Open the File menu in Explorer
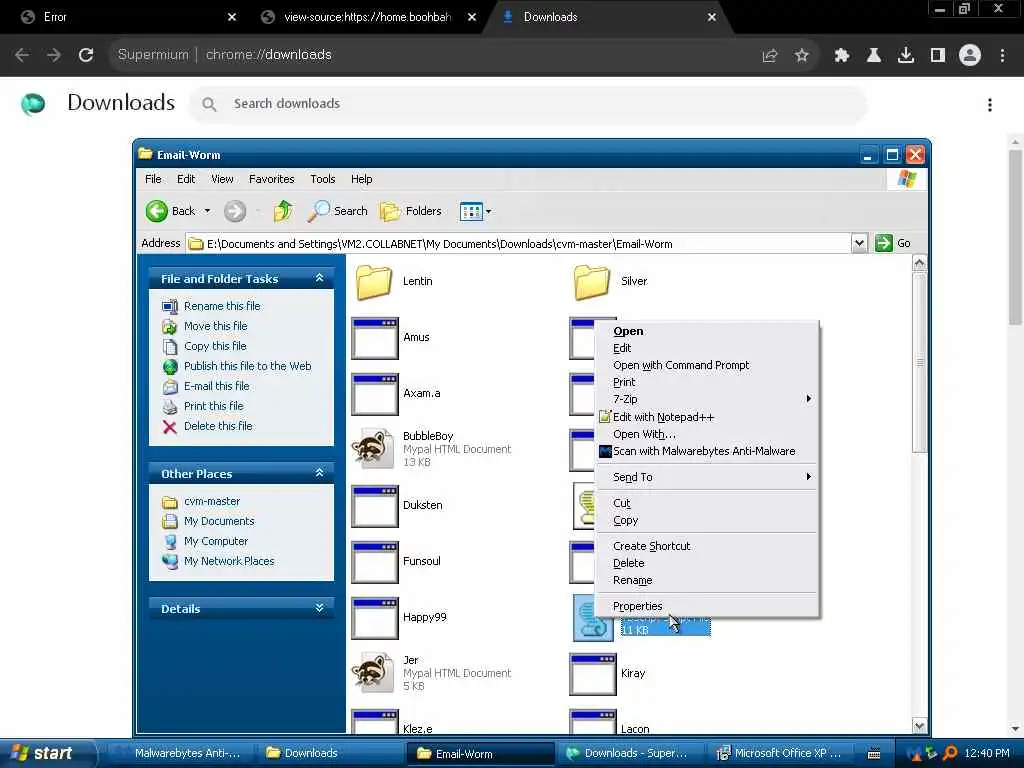The image size is (1024, 768). (x=153, y=179)
